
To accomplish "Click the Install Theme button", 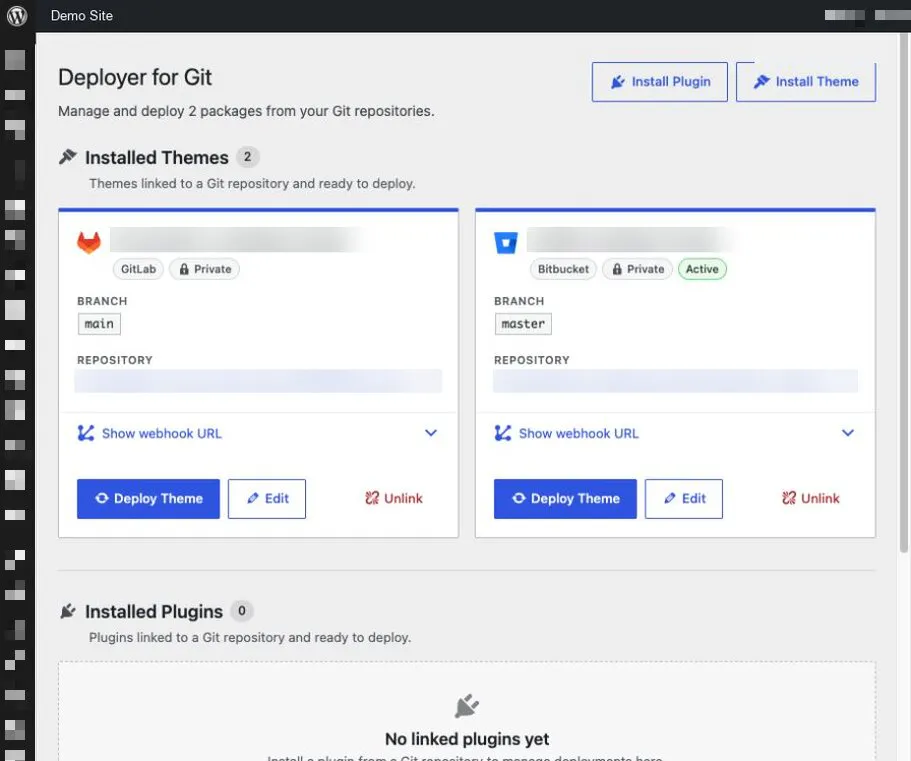I will point(806,82).
